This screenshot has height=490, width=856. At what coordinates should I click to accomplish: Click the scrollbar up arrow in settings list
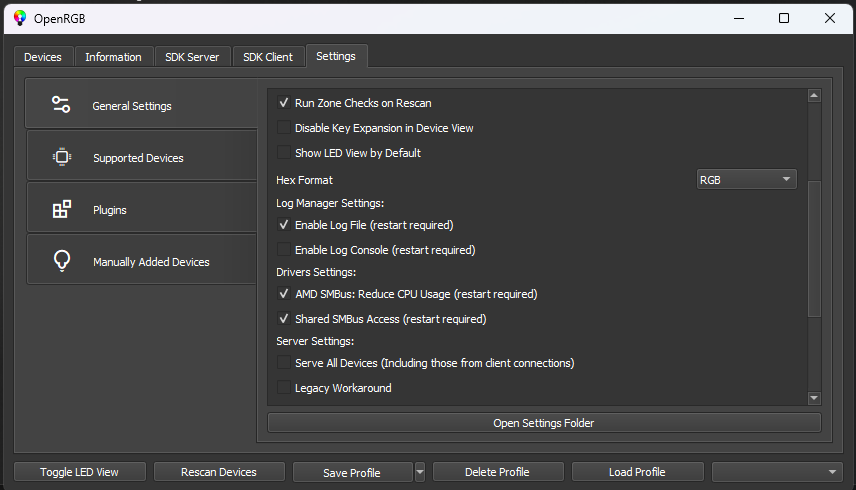(814, 95)
